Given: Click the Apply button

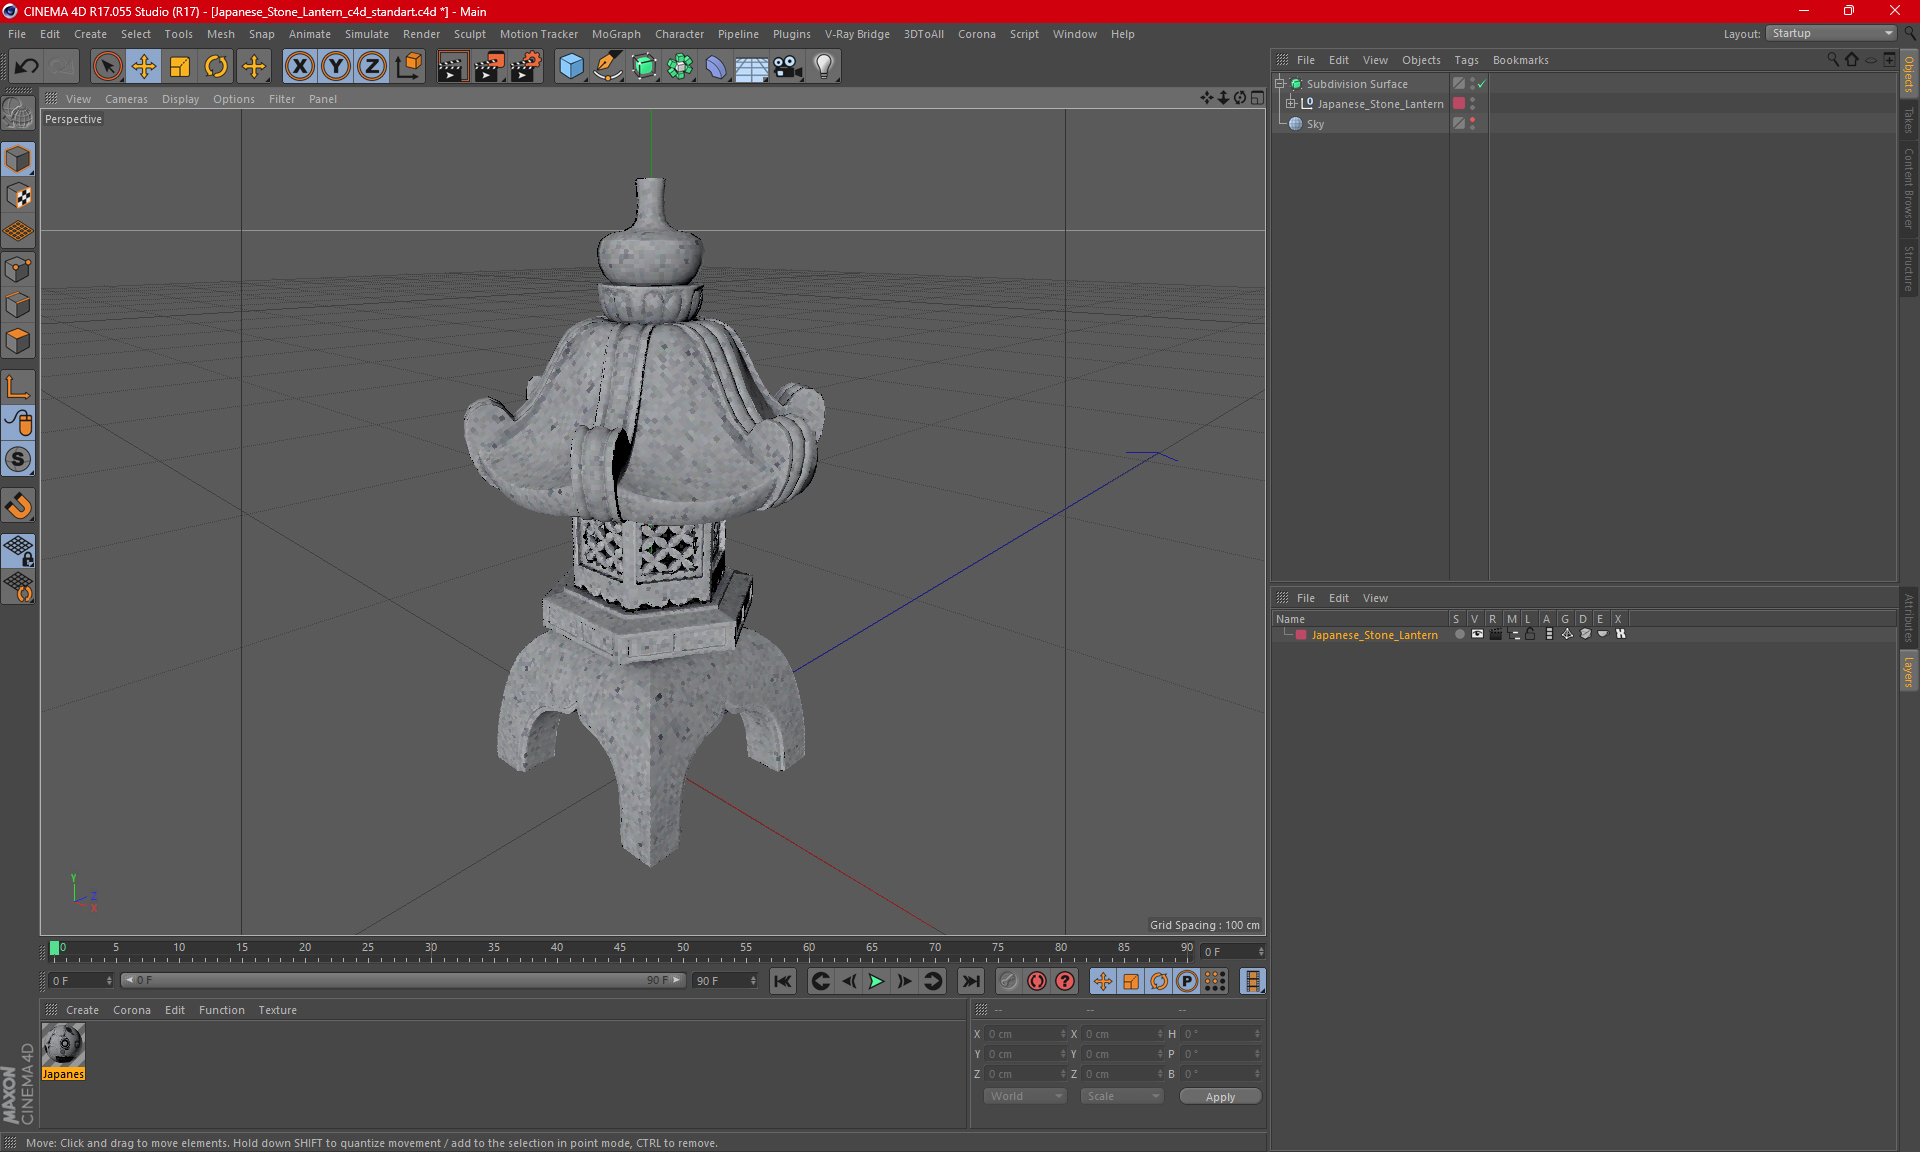Looking at the screenshot, I should [1219, 1096].
